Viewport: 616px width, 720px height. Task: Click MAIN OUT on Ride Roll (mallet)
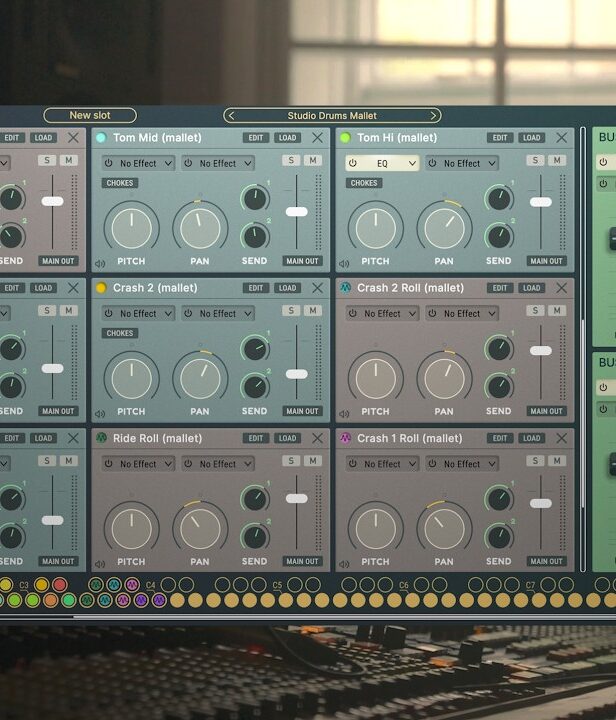(x=302, y=561)
